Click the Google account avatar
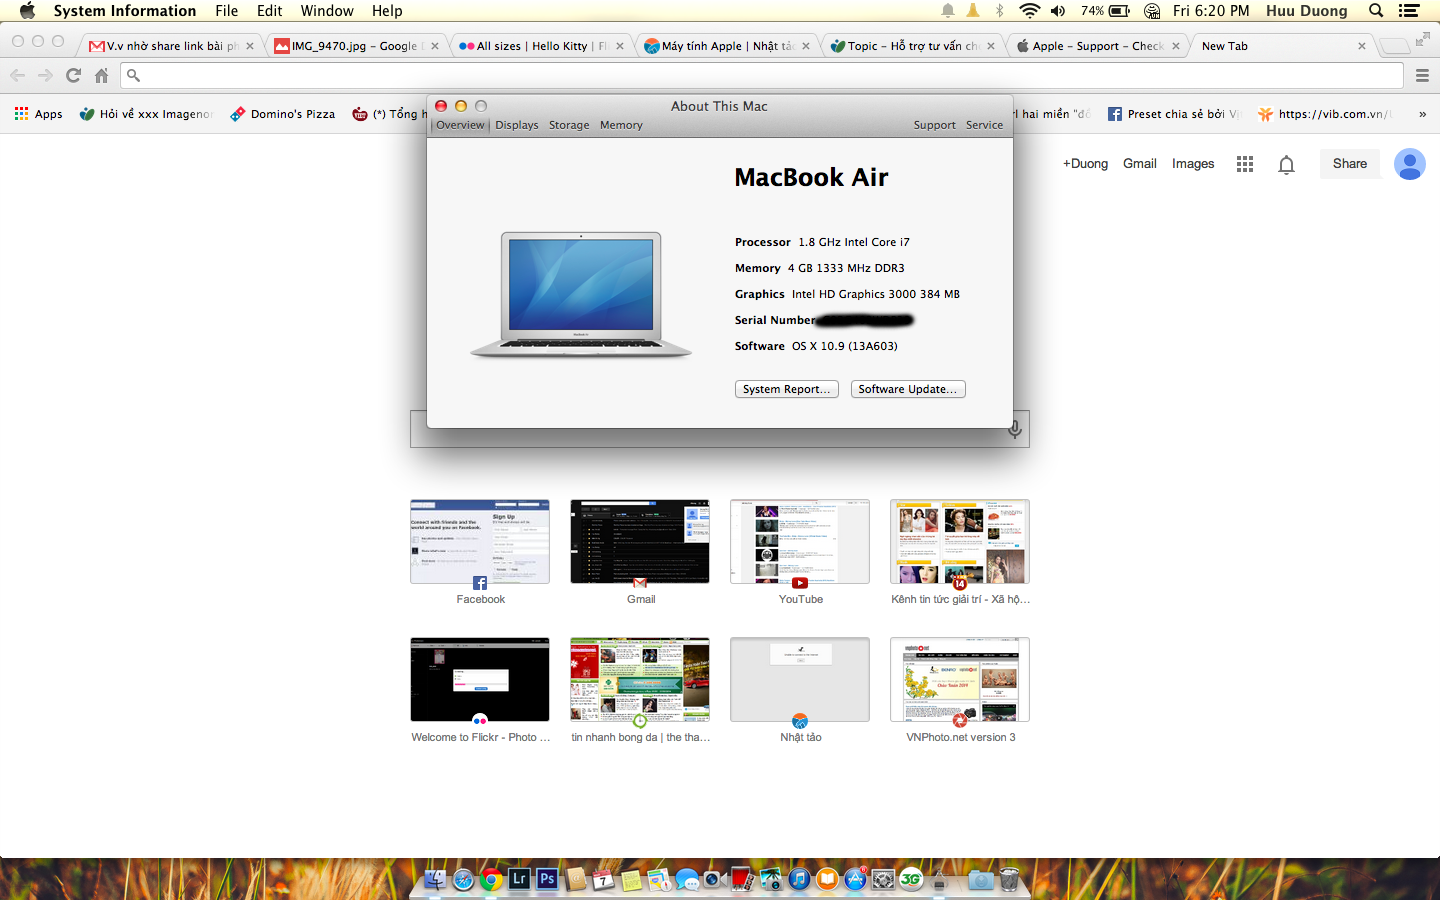 click(1409, 164)
